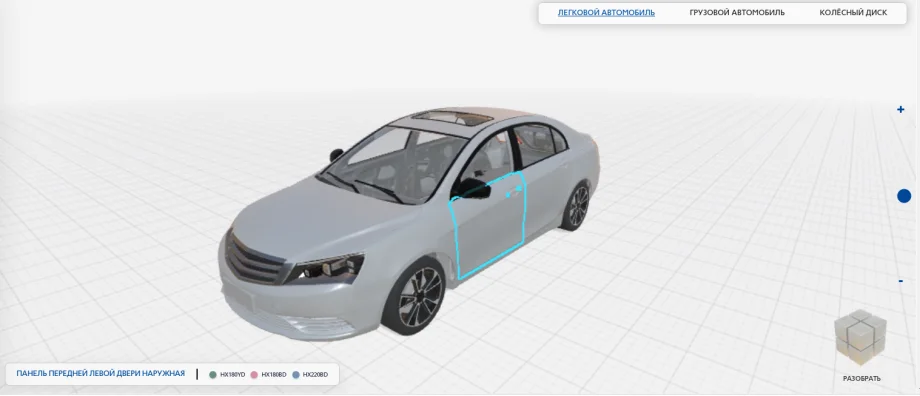Switch to ГРУЗОВОЙ АВТОМОБИЛЬ tab

pos(737,12)
